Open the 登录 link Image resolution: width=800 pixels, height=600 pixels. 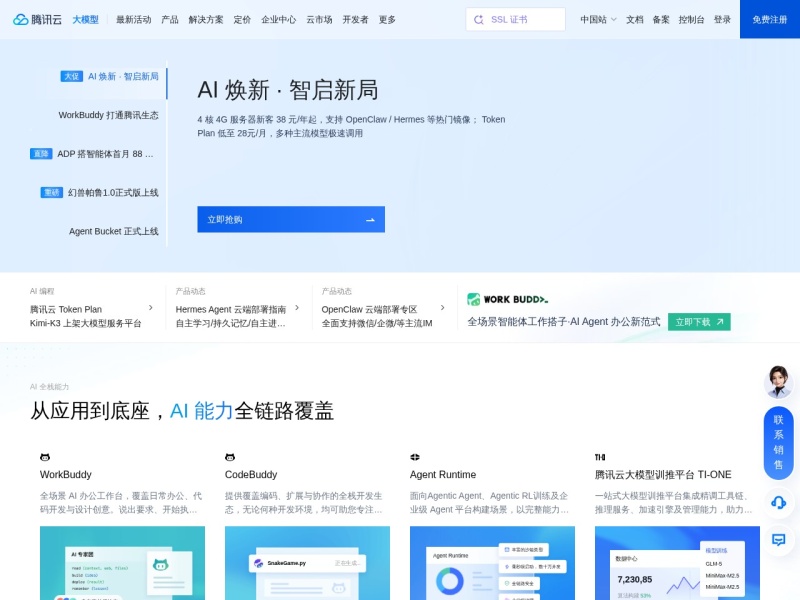722,19
